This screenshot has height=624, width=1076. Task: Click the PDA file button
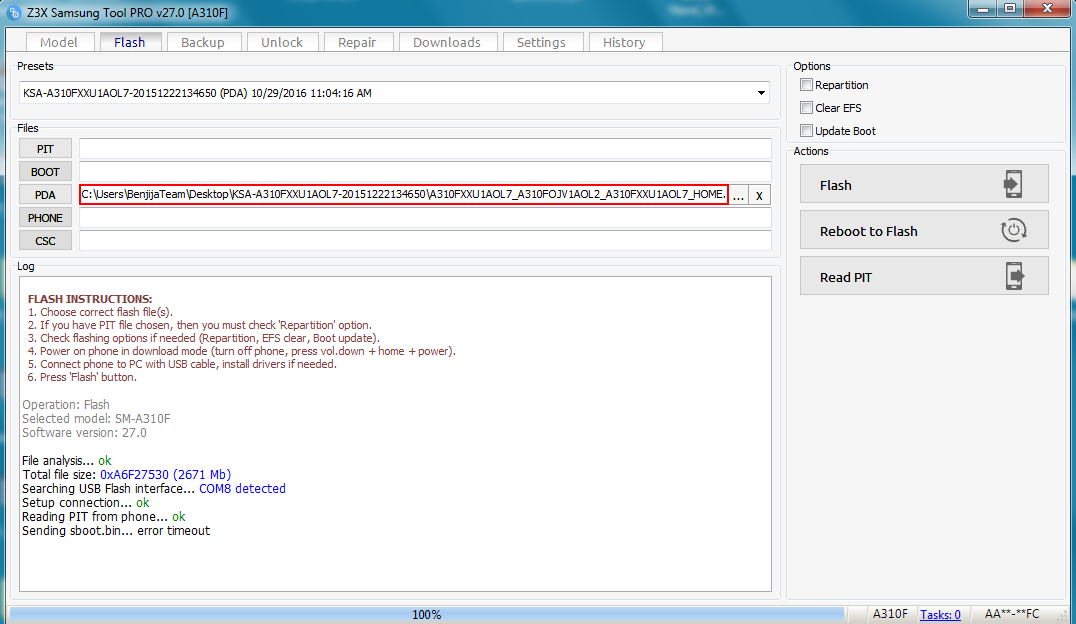click(x=45, y=195)
